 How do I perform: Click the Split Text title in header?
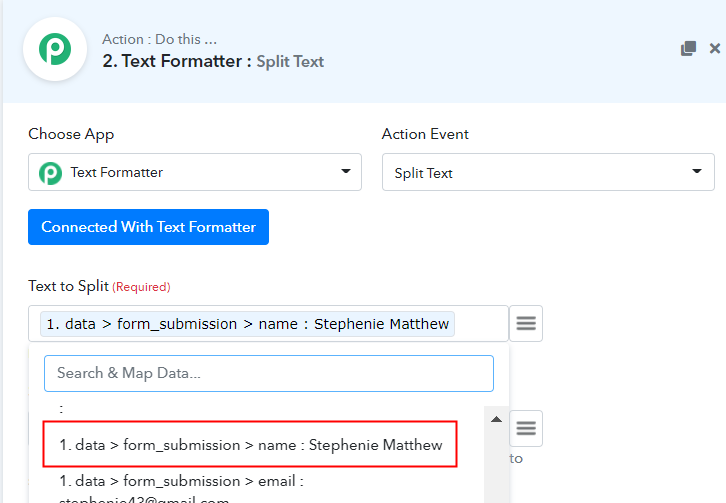point(290,62)
